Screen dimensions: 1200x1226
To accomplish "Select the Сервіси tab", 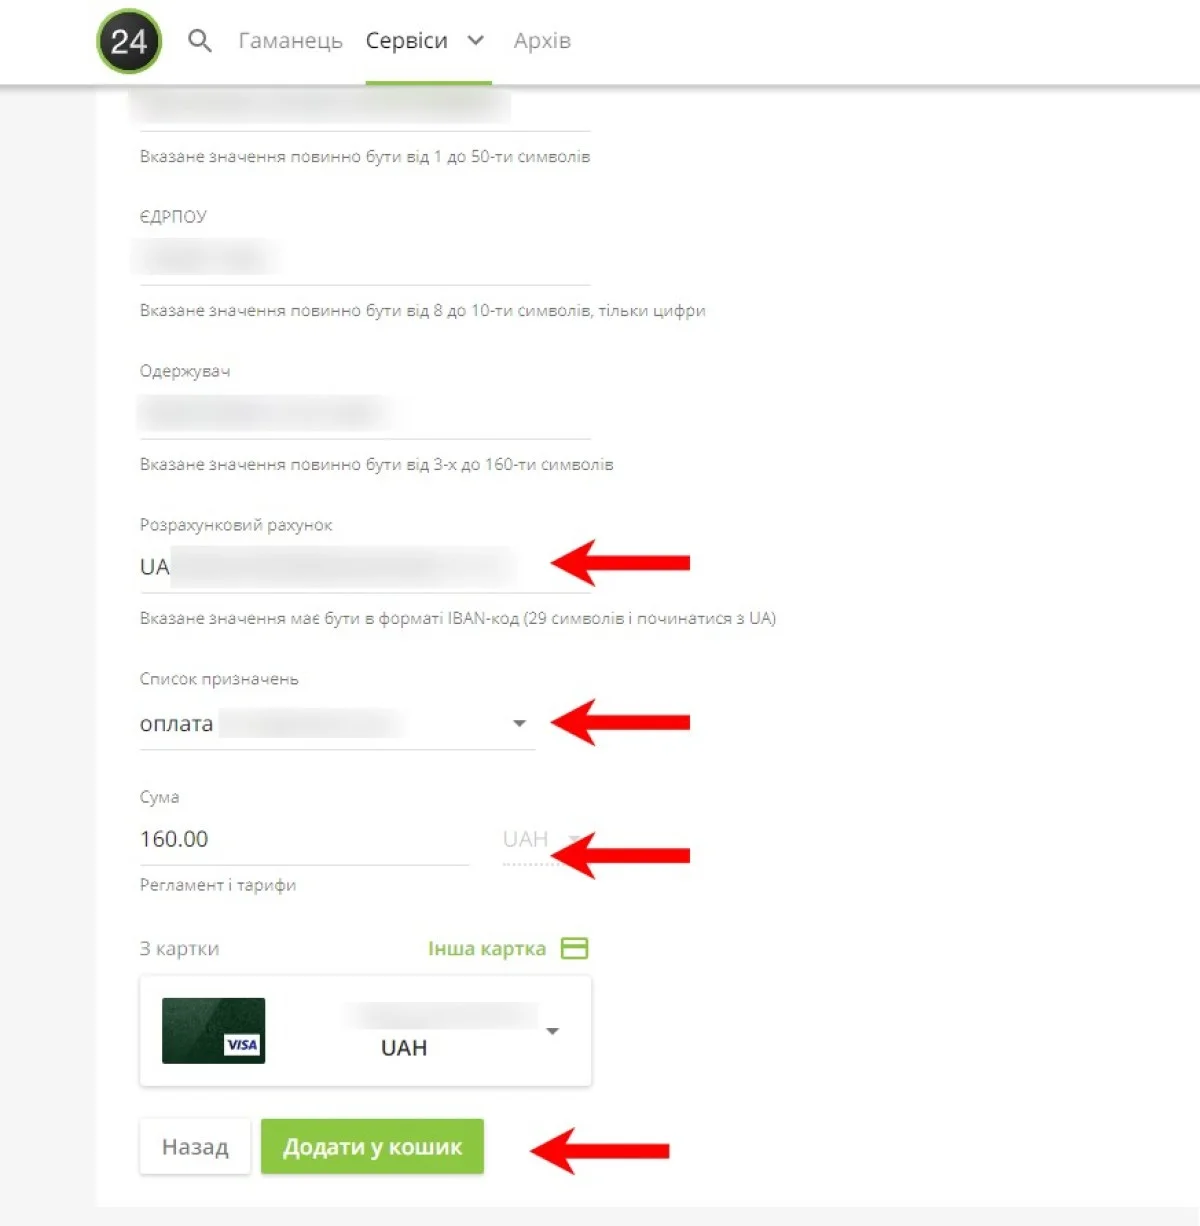I will click(406, 41).
